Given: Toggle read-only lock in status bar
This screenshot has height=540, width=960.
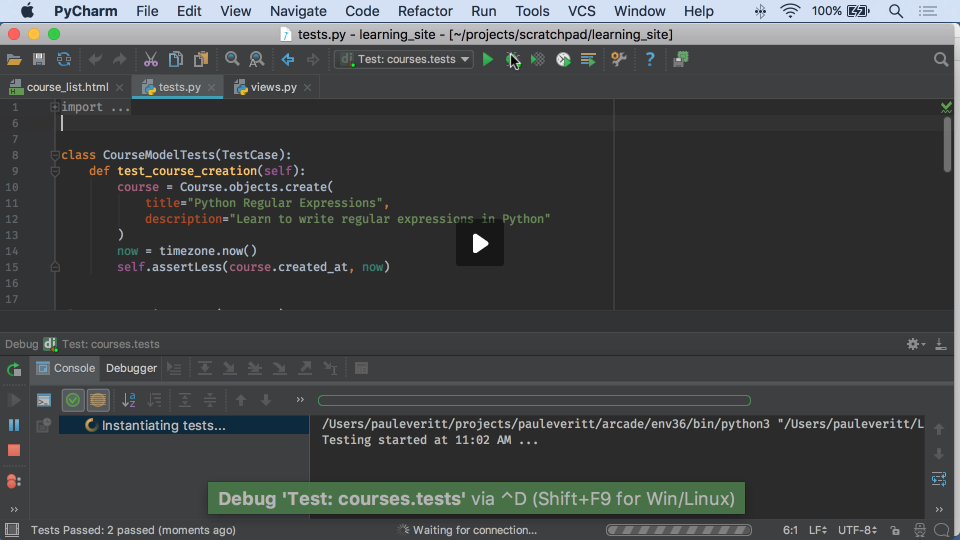Looking at the screenshot, I should [x=895, y=530].
